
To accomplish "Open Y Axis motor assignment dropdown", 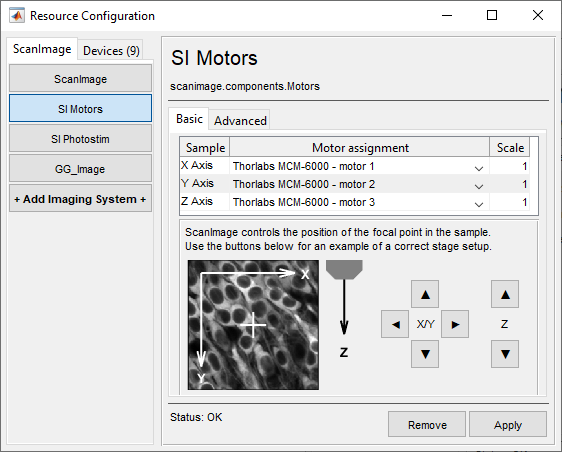I will (478, 185).
